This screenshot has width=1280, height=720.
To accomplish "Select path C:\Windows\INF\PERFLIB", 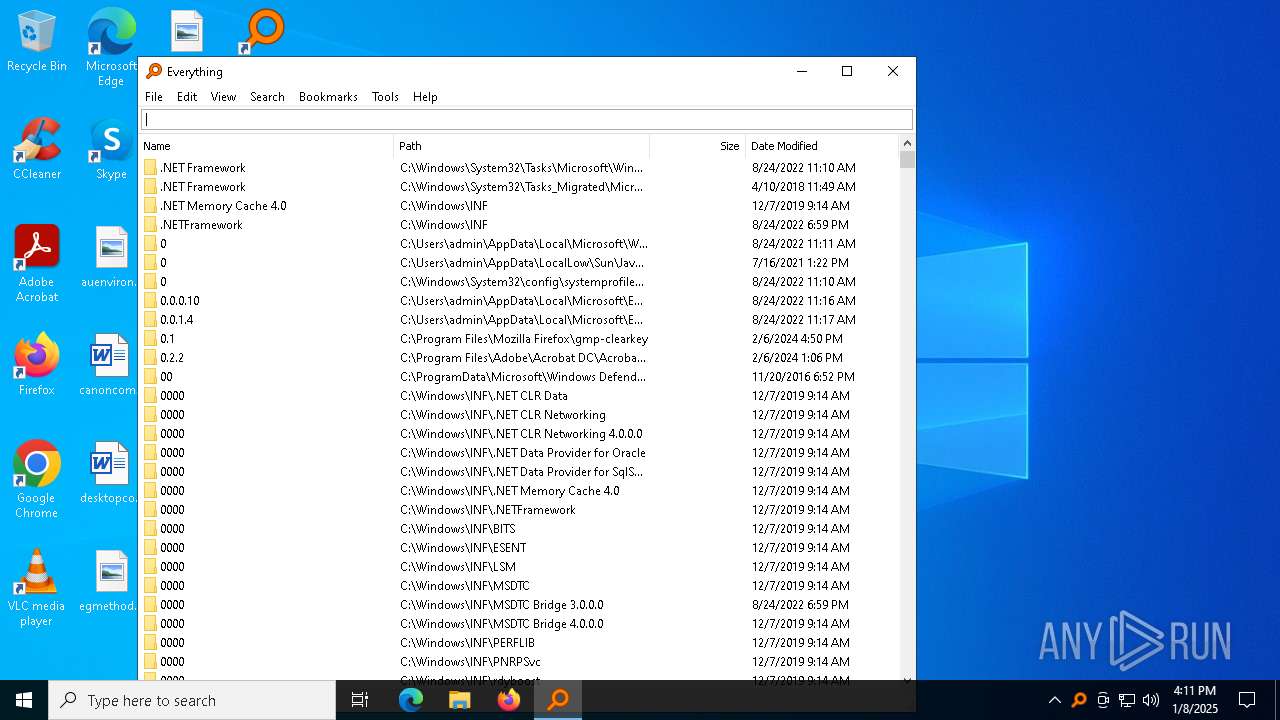I will click(467, 643).
